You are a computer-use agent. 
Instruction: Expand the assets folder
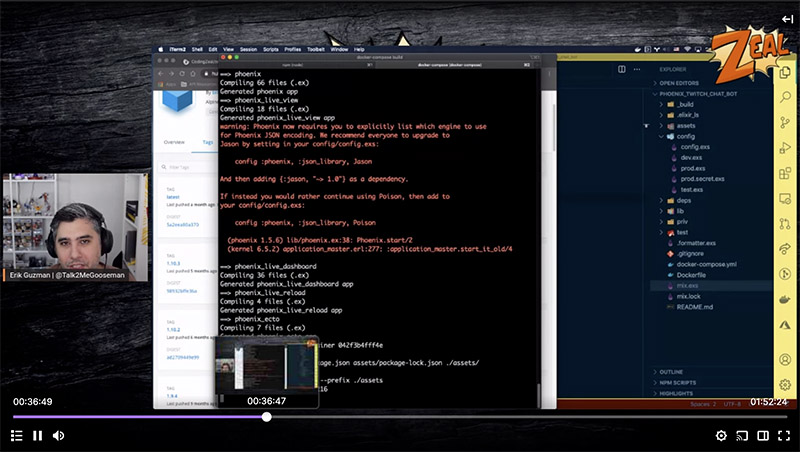click(x=685, y=125)
